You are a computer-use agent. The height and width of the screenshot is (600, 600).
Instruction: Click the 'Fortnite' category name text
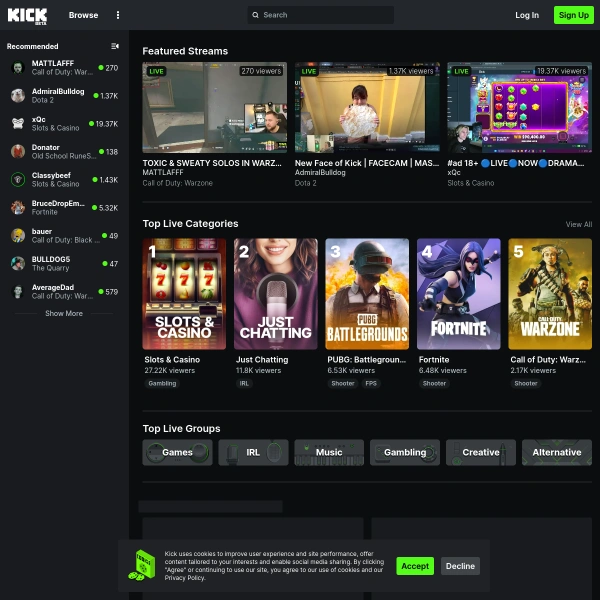434,360
